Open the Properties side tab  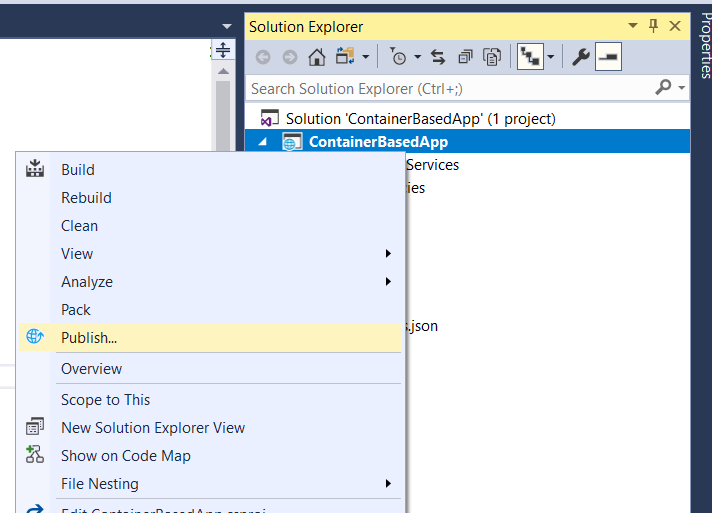705,46
